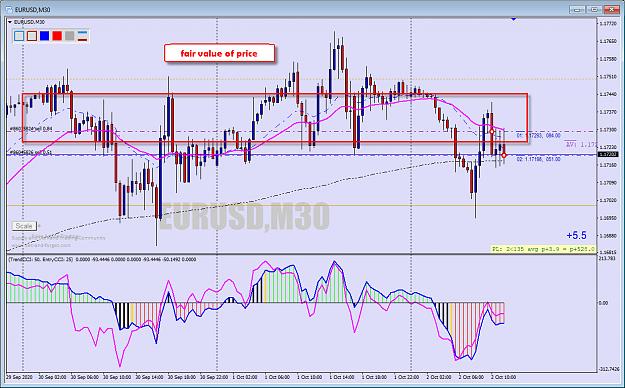Select the lower red circle trade marker
The height and width of the screenshot is (388, 625).
tap(504, 155)
